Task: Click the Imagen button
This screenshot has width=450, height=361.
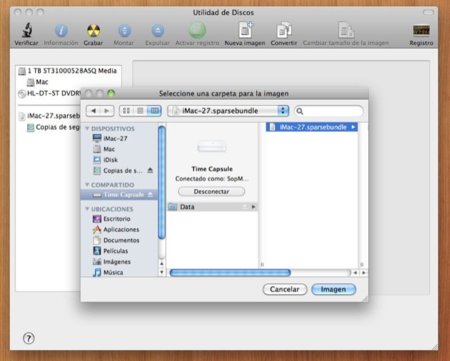Action: click(x=333, y=289)
